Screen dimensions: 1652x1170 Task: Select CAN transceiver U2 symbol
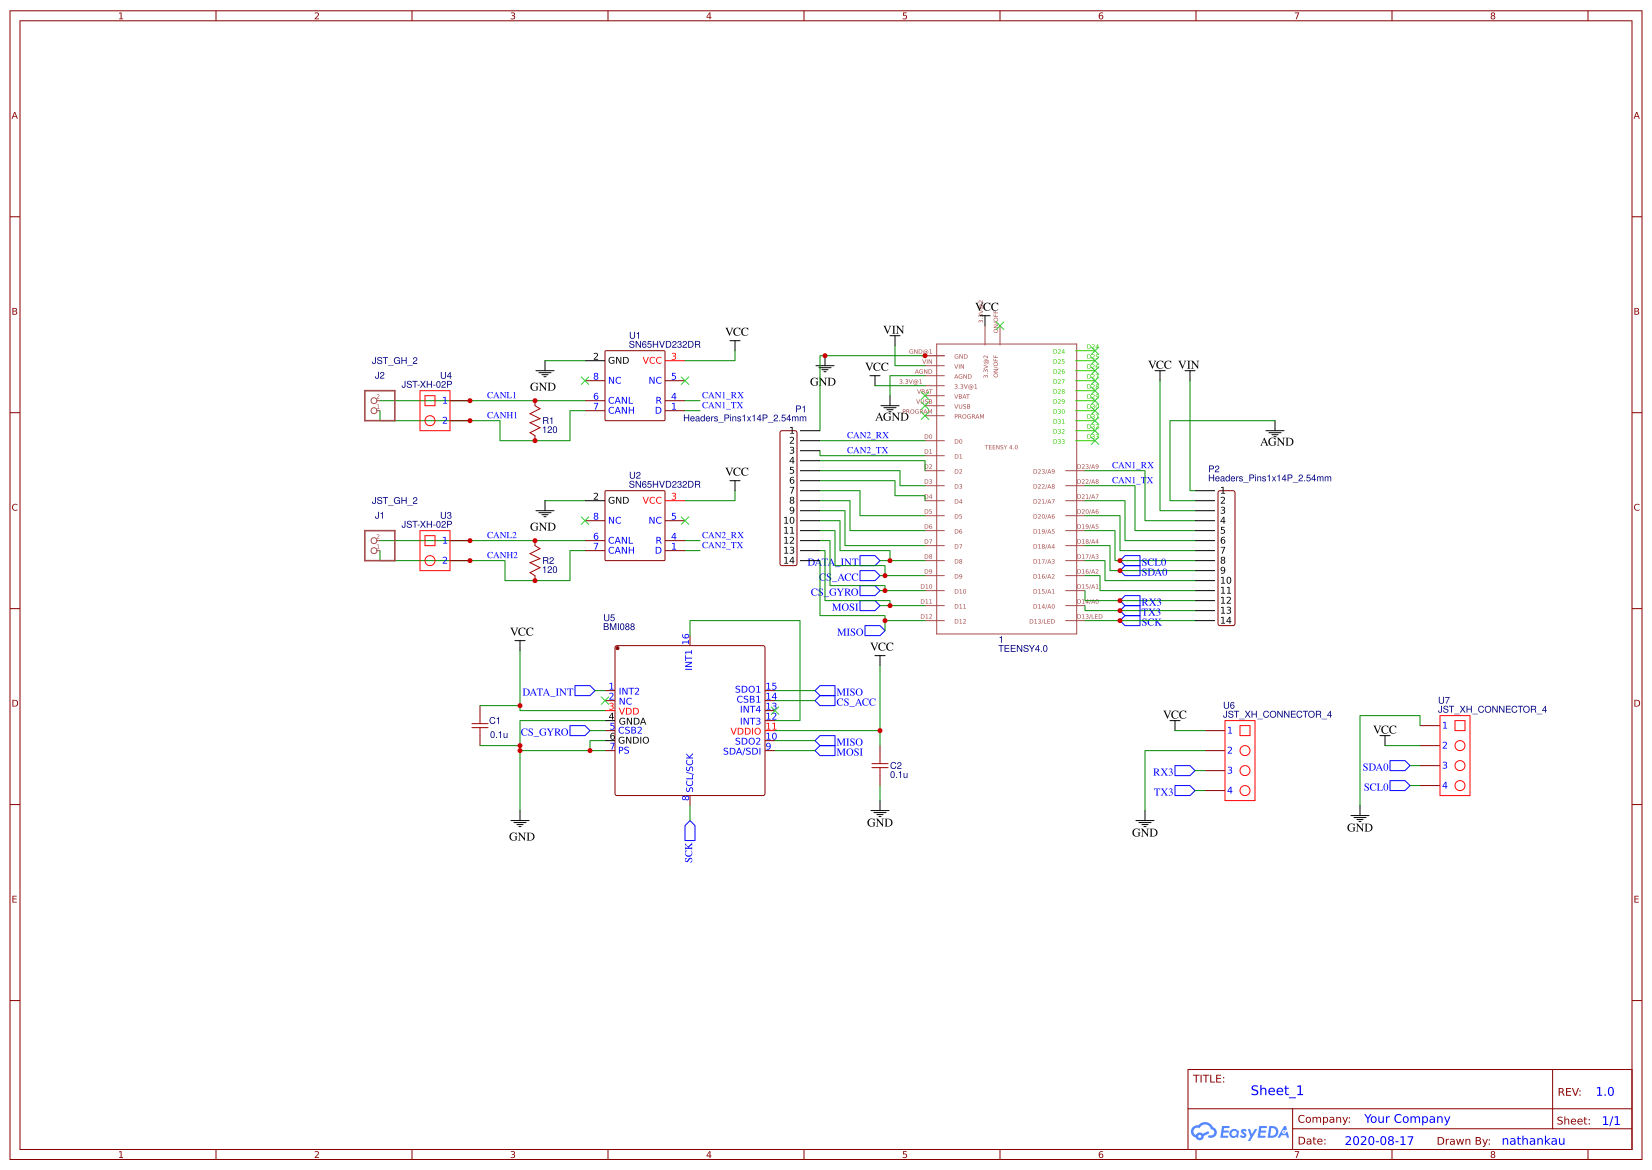[x=634, y=523]
